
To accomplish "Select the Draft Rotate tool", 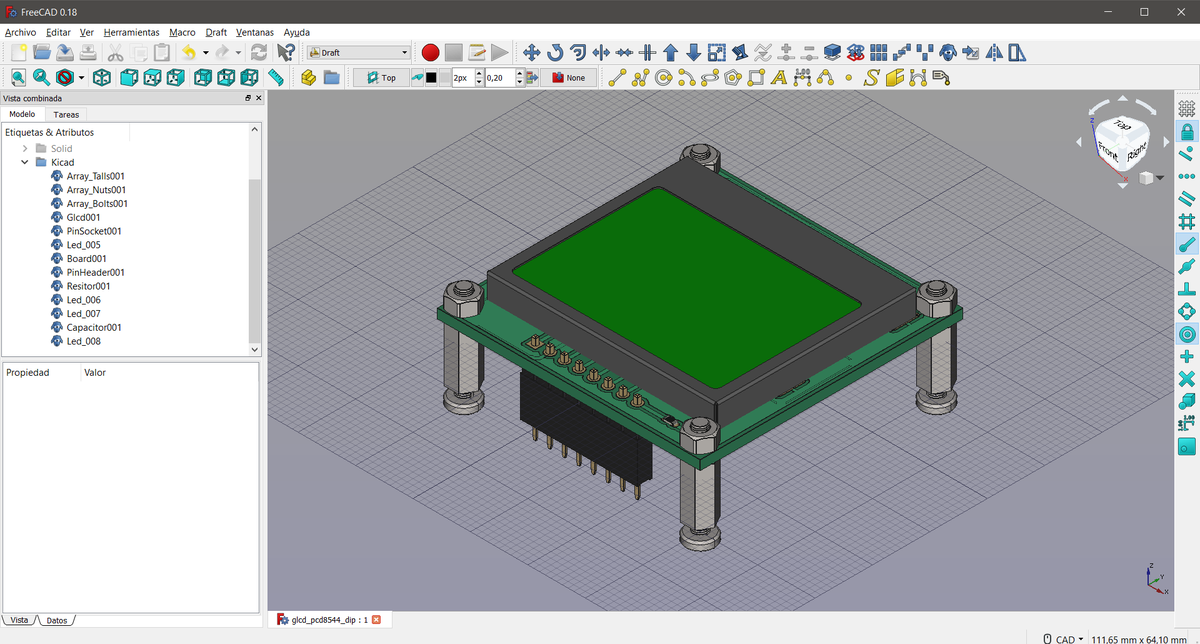I will [x=555, y=52].
